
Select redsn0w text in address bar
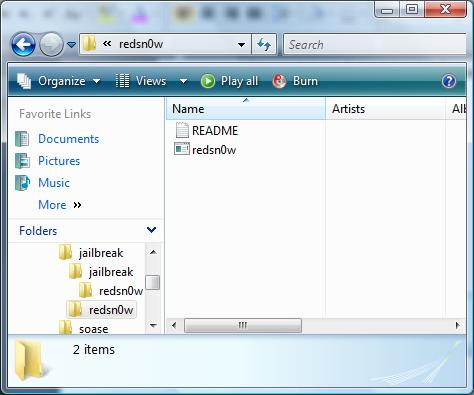point(141,44)
